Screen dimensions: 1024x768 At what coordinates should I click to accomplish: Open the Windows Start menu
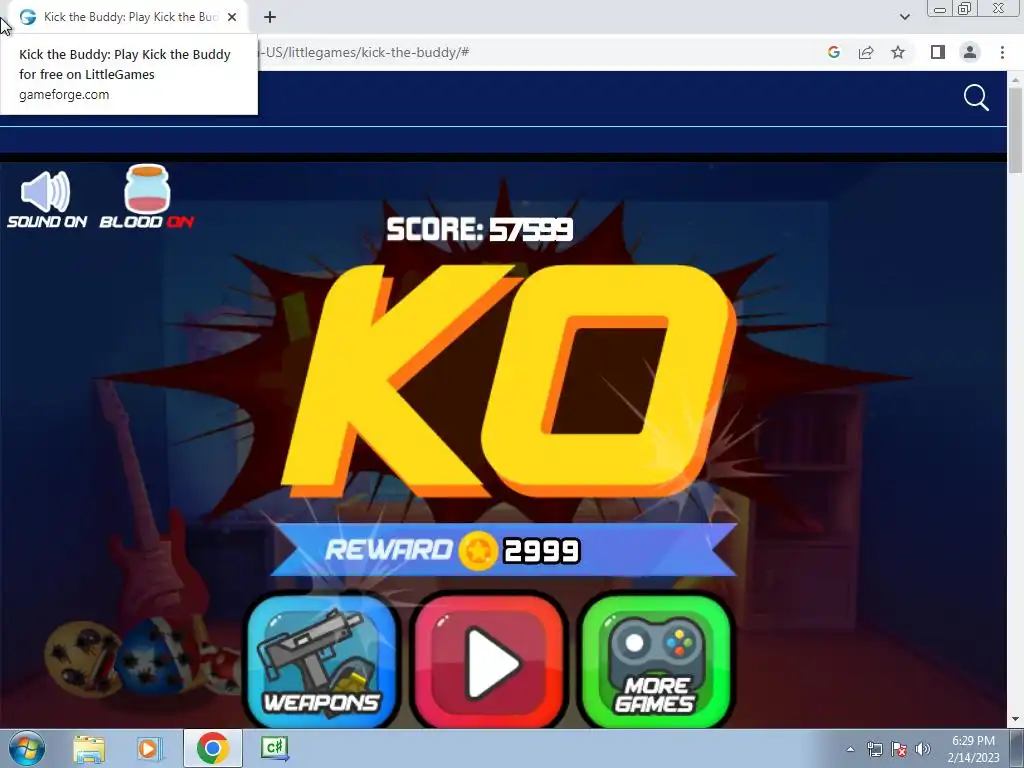coord(26,748)
